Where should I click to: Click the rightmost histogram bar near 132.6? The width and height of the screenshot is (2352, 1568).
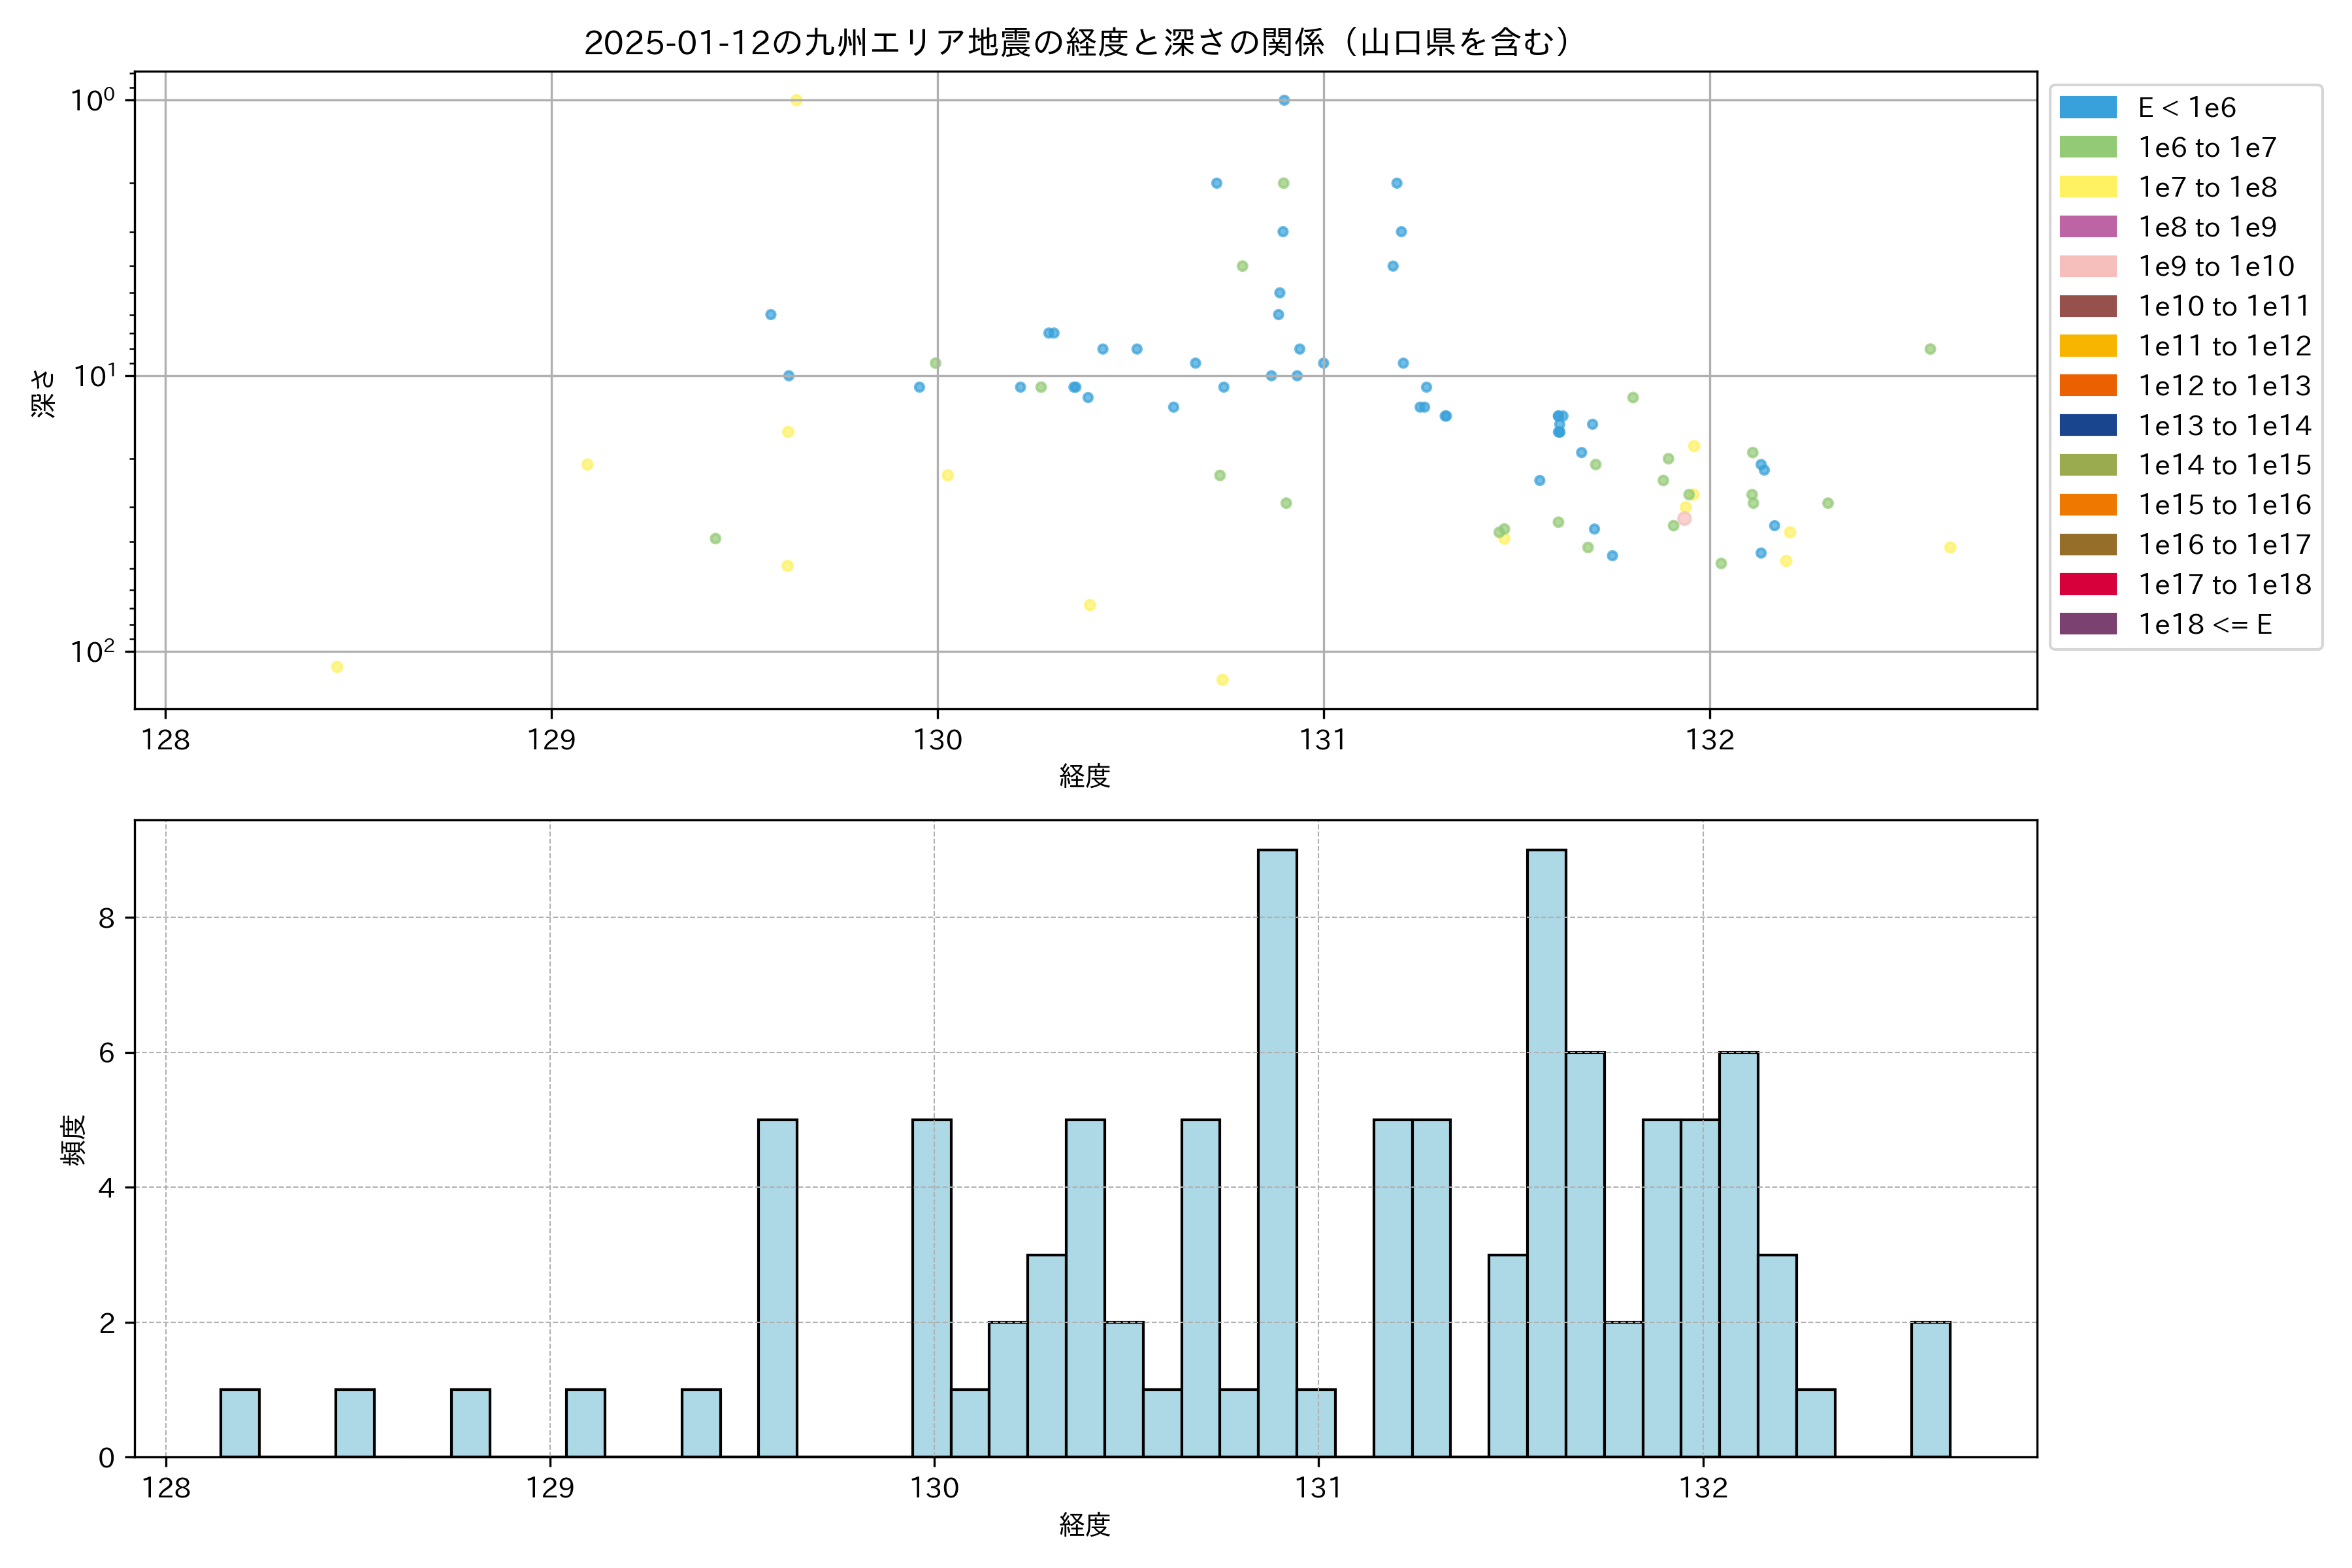pos(1930,1389)
